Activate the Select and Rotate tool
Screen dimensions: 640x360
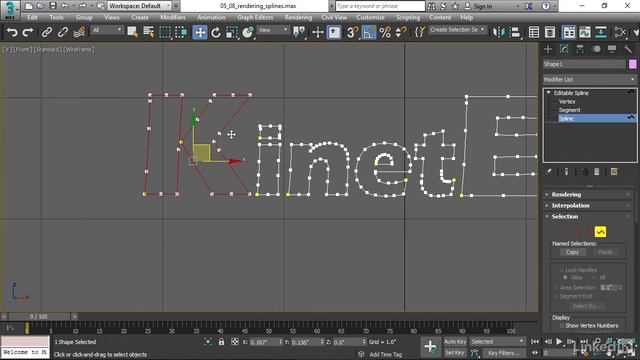click(216, 32)
